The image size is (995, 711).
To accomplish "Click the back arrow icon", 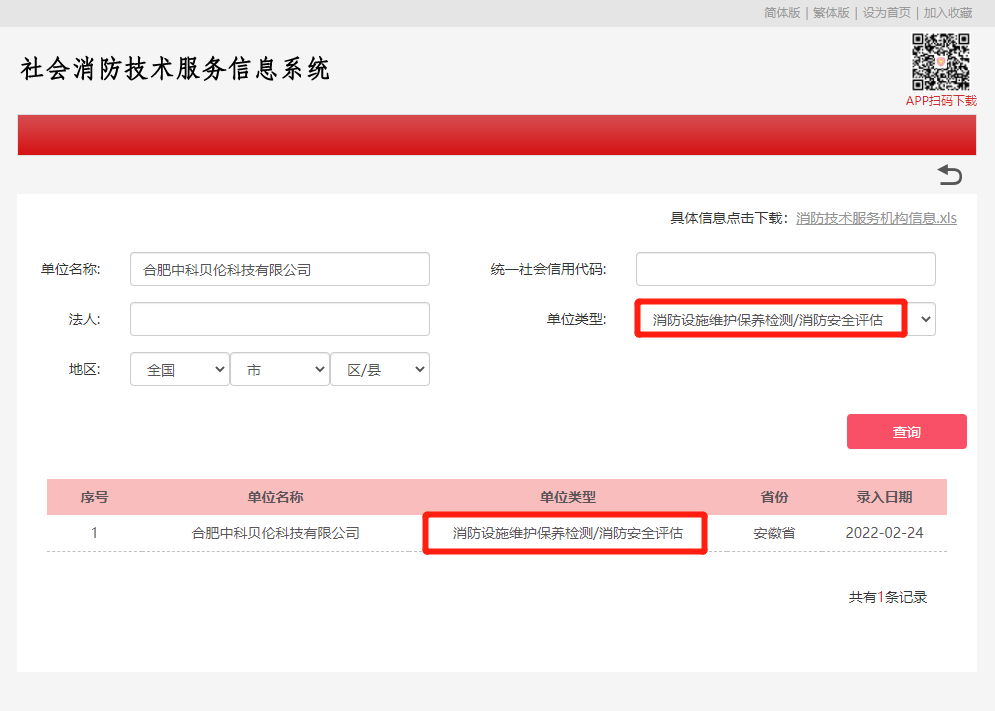I will pyautogui.click(x=950, y=175).
